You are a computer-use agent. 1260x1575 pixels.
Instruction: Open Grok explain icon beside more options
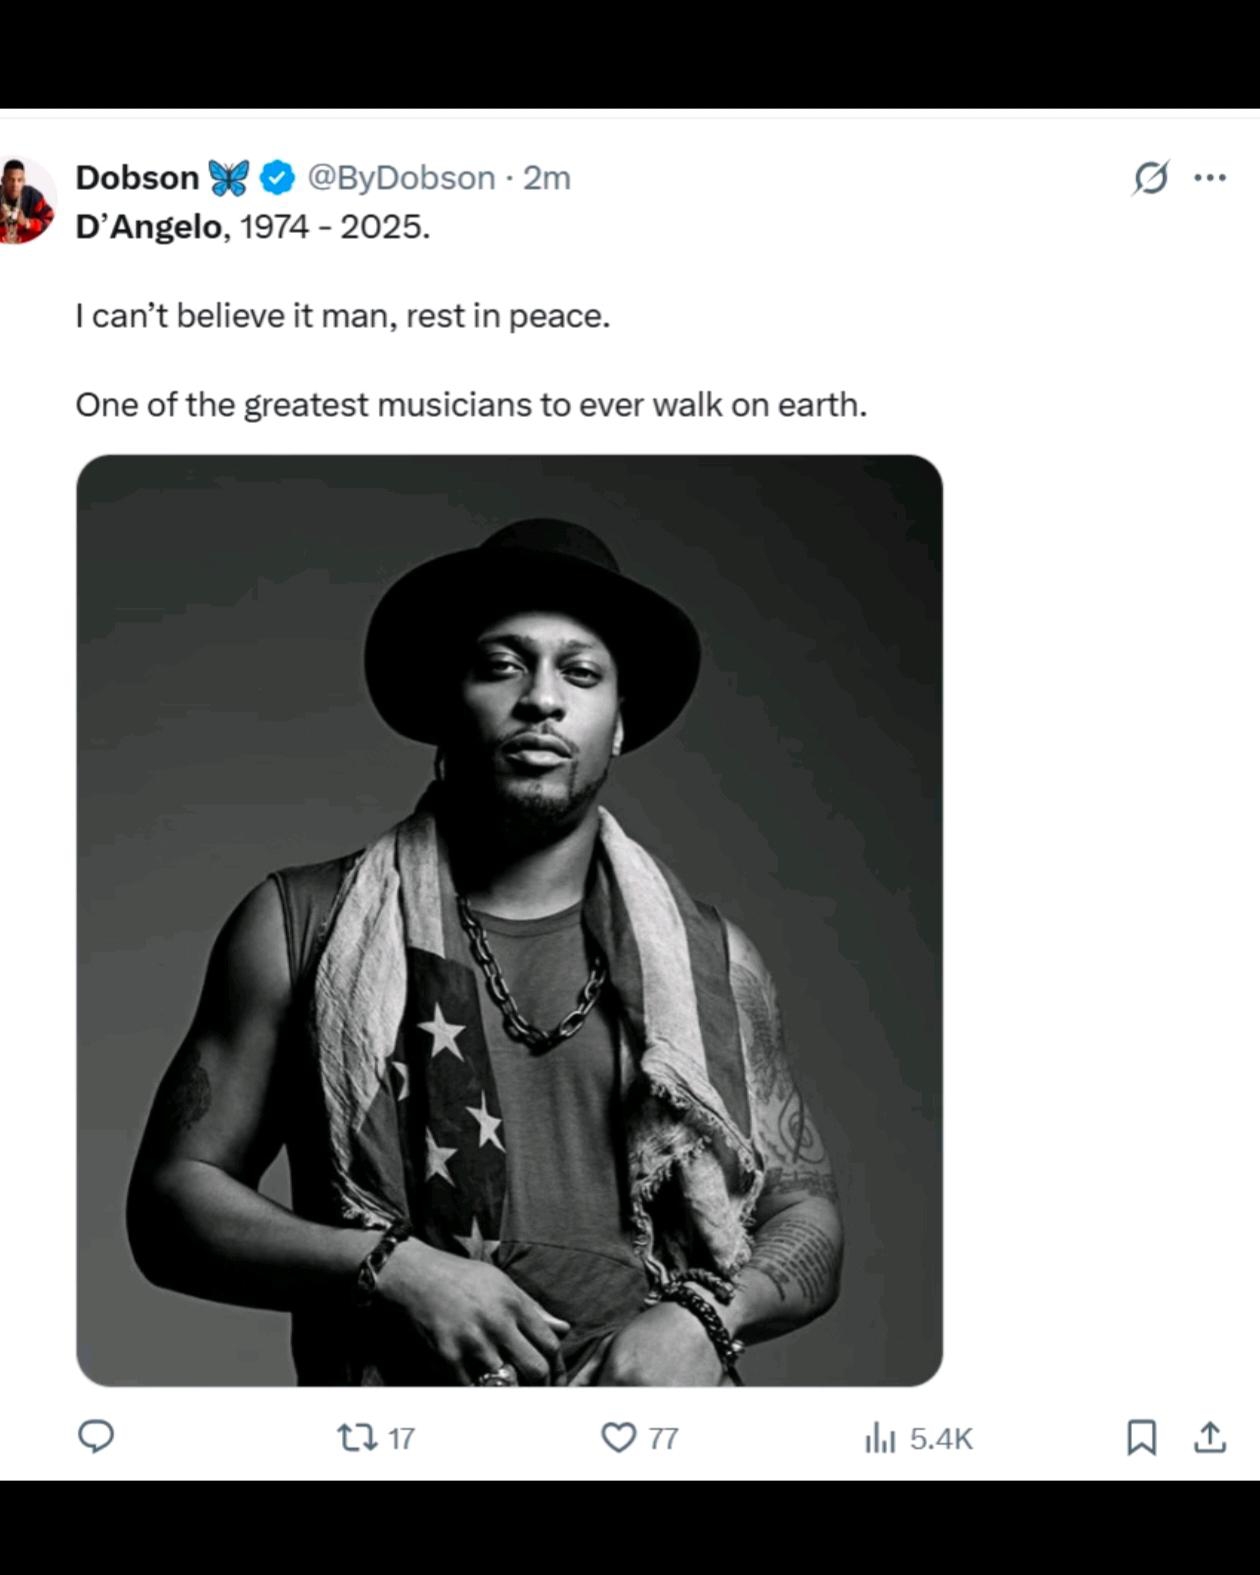(x=1150, y=178)
